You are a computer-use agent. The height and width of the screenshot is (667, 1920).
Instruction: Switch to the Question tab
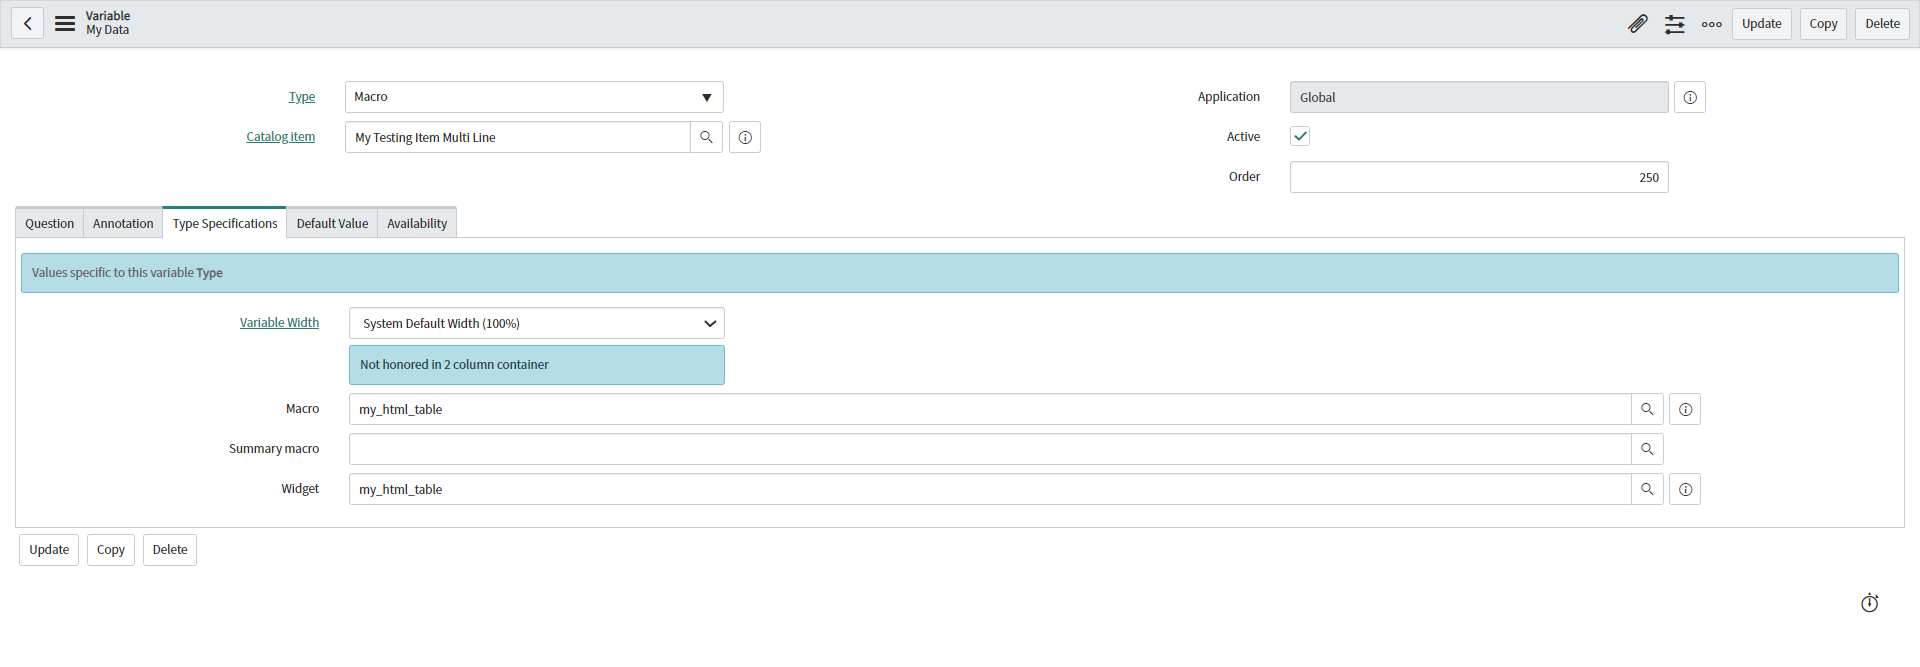[49, 223]
